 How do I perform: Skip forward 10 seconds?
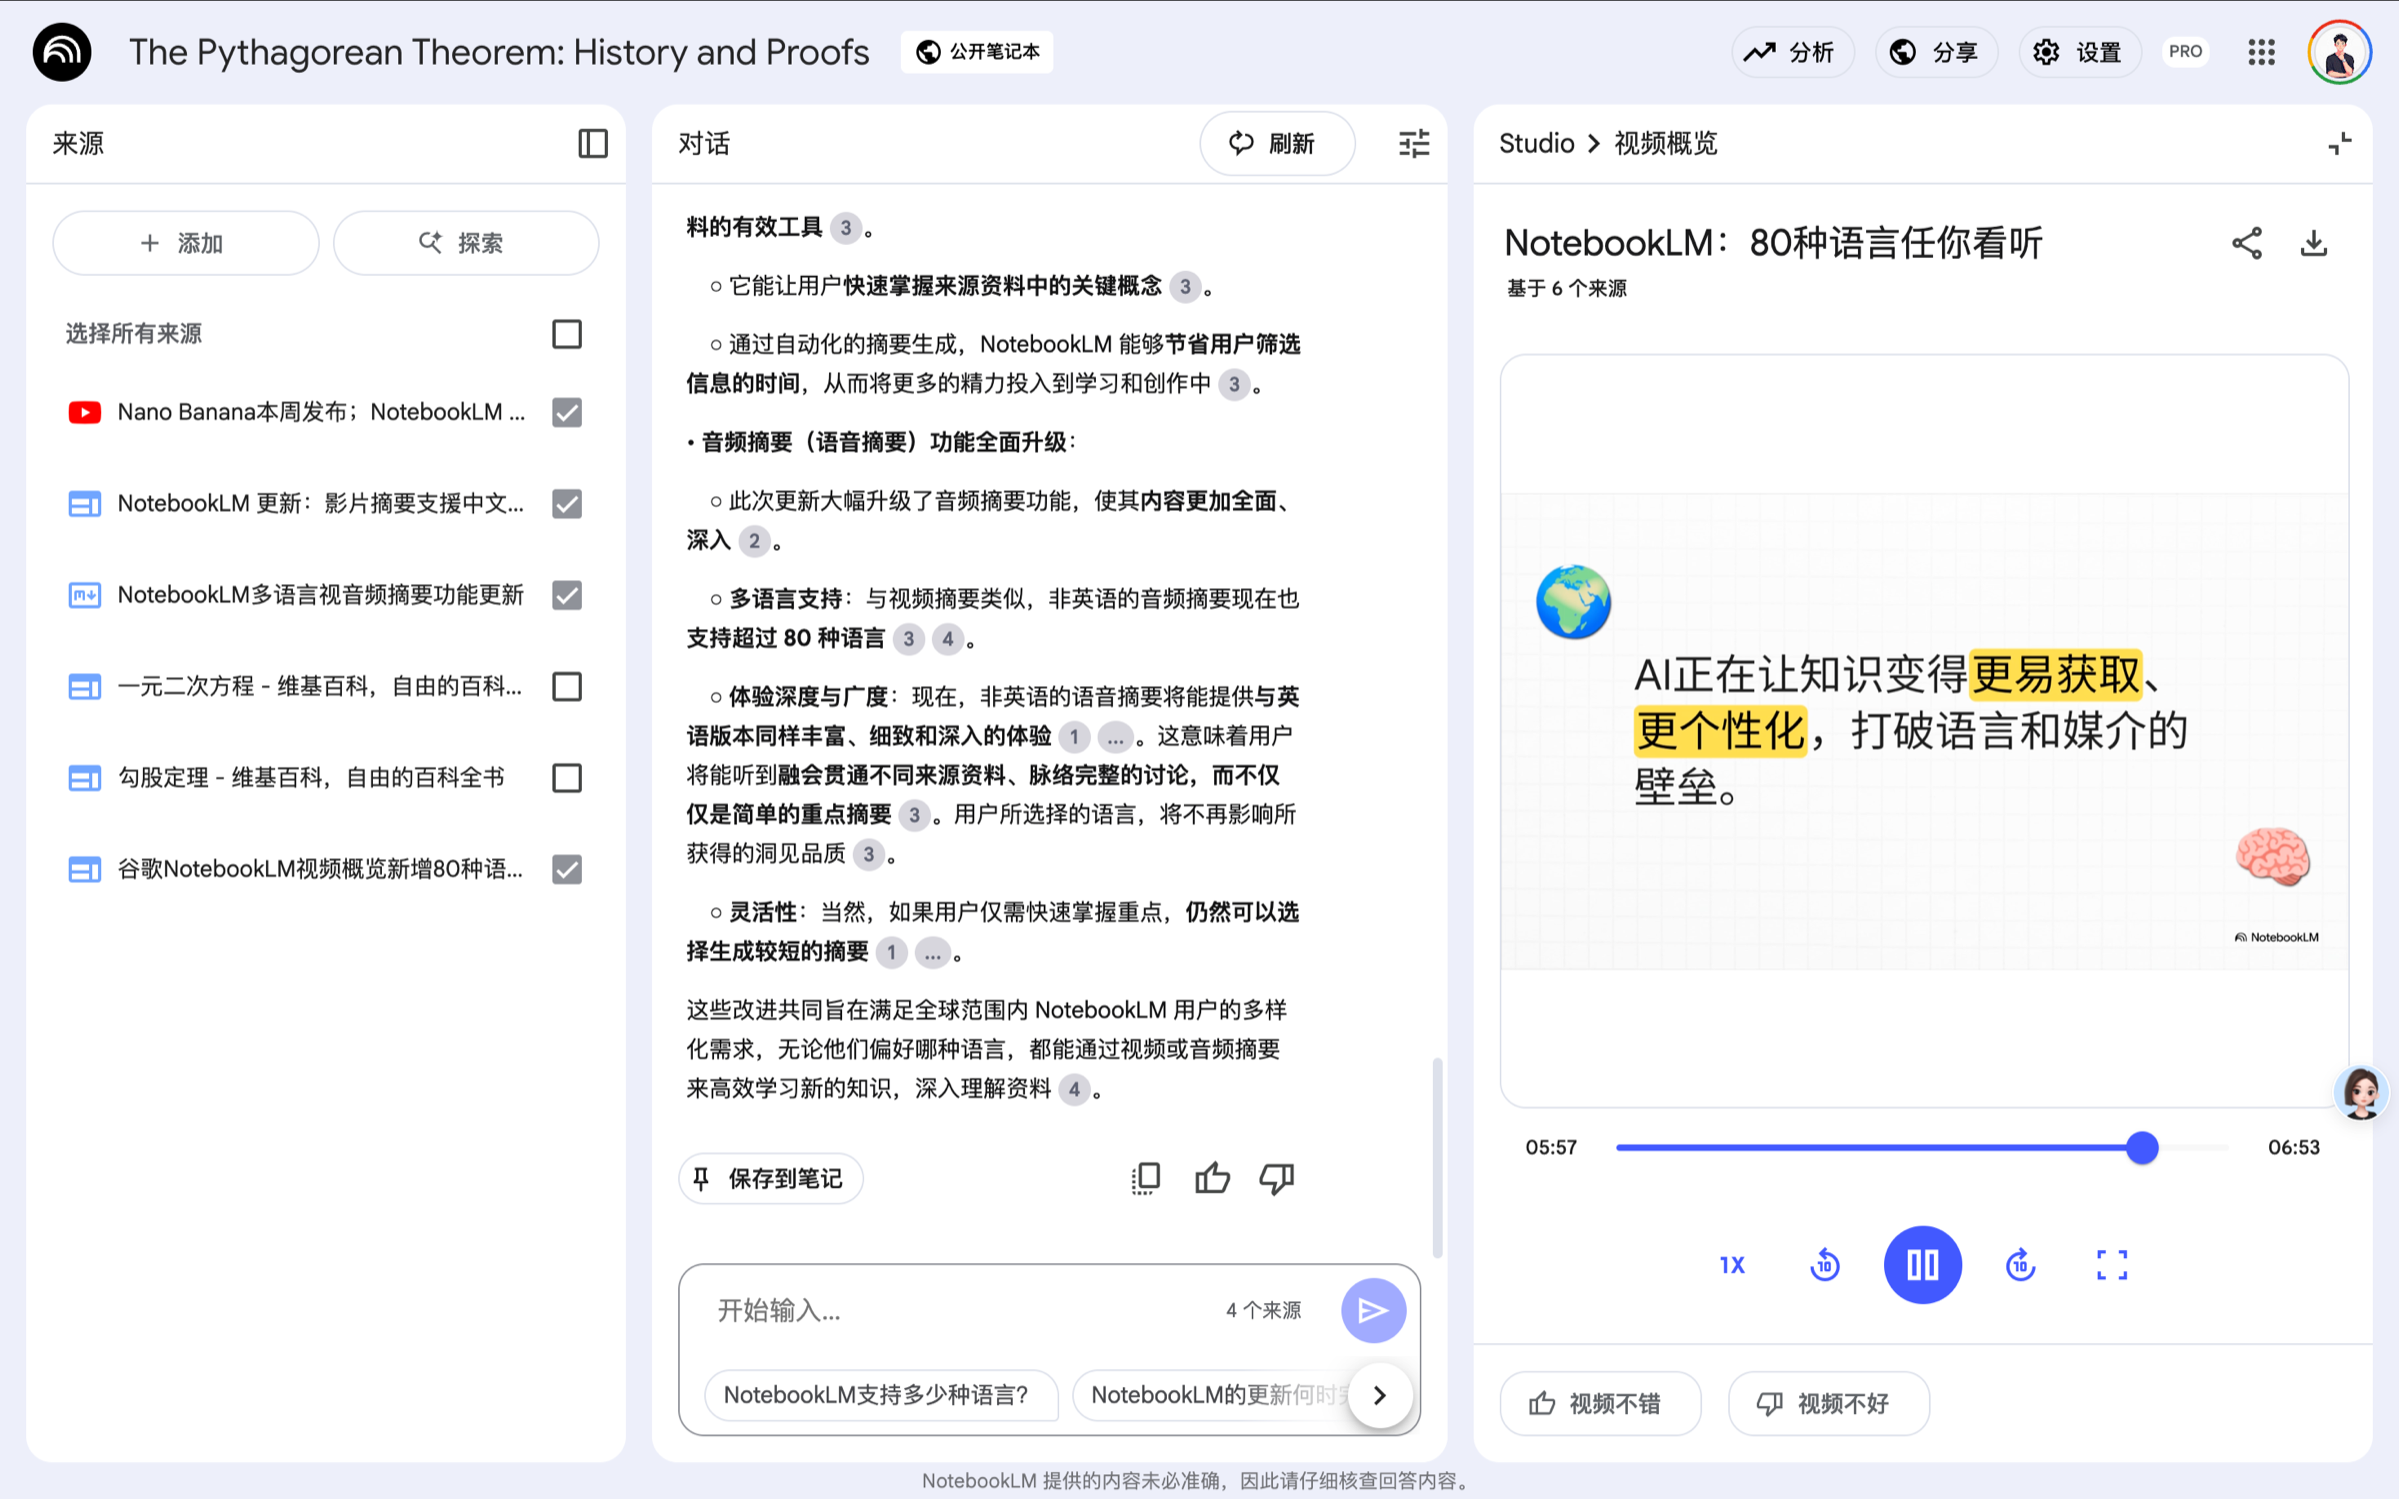click(2020, 1265)
